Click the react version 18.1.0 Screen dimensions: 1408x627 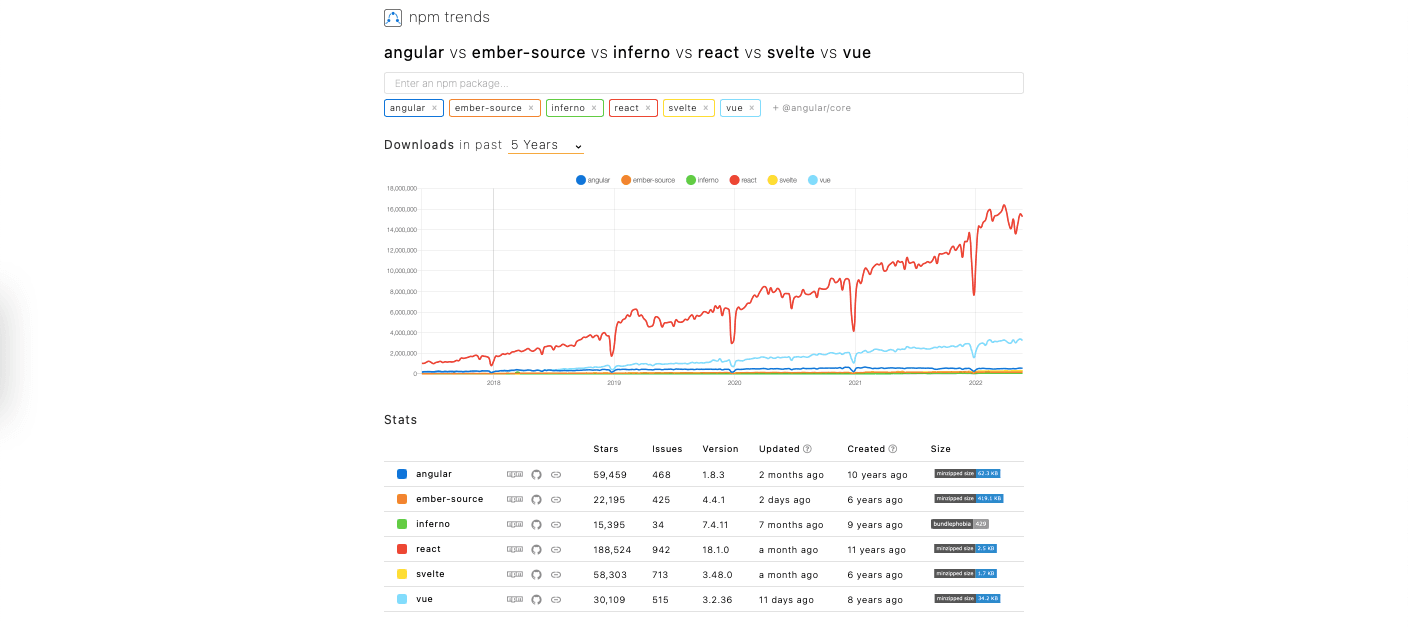click(x=717, y=550)
